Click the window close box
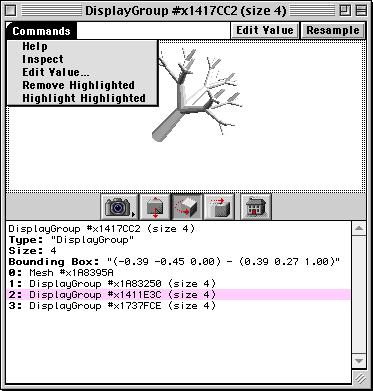The height and width of the screenshot is (391, 373). point(11,11)
